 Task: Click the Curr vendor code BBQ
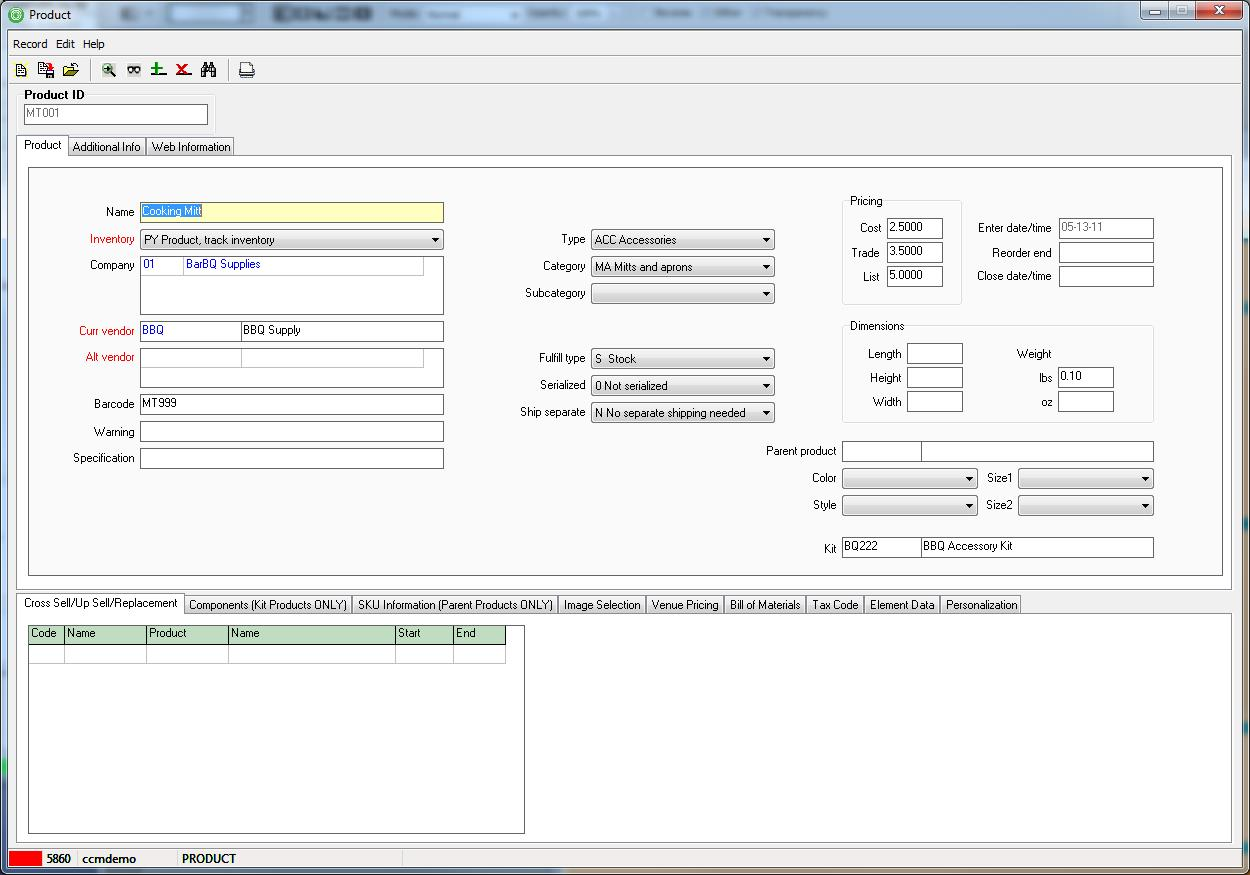[190, 331]
